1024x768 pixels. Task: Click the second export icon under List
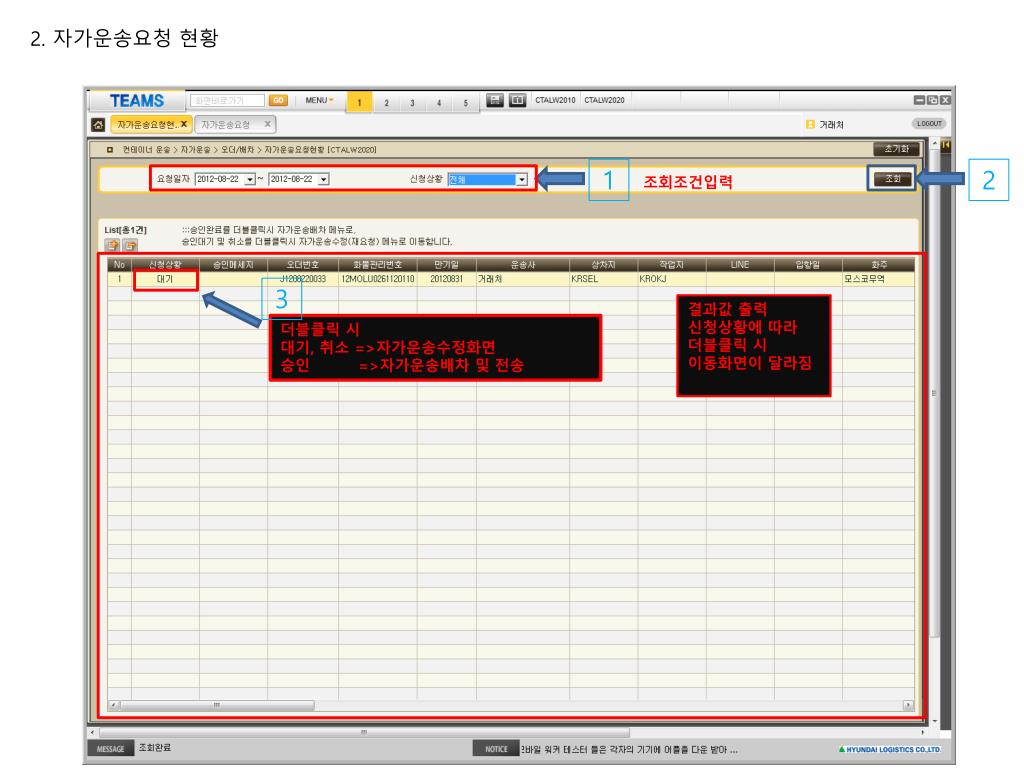click(x=131, y=246)
